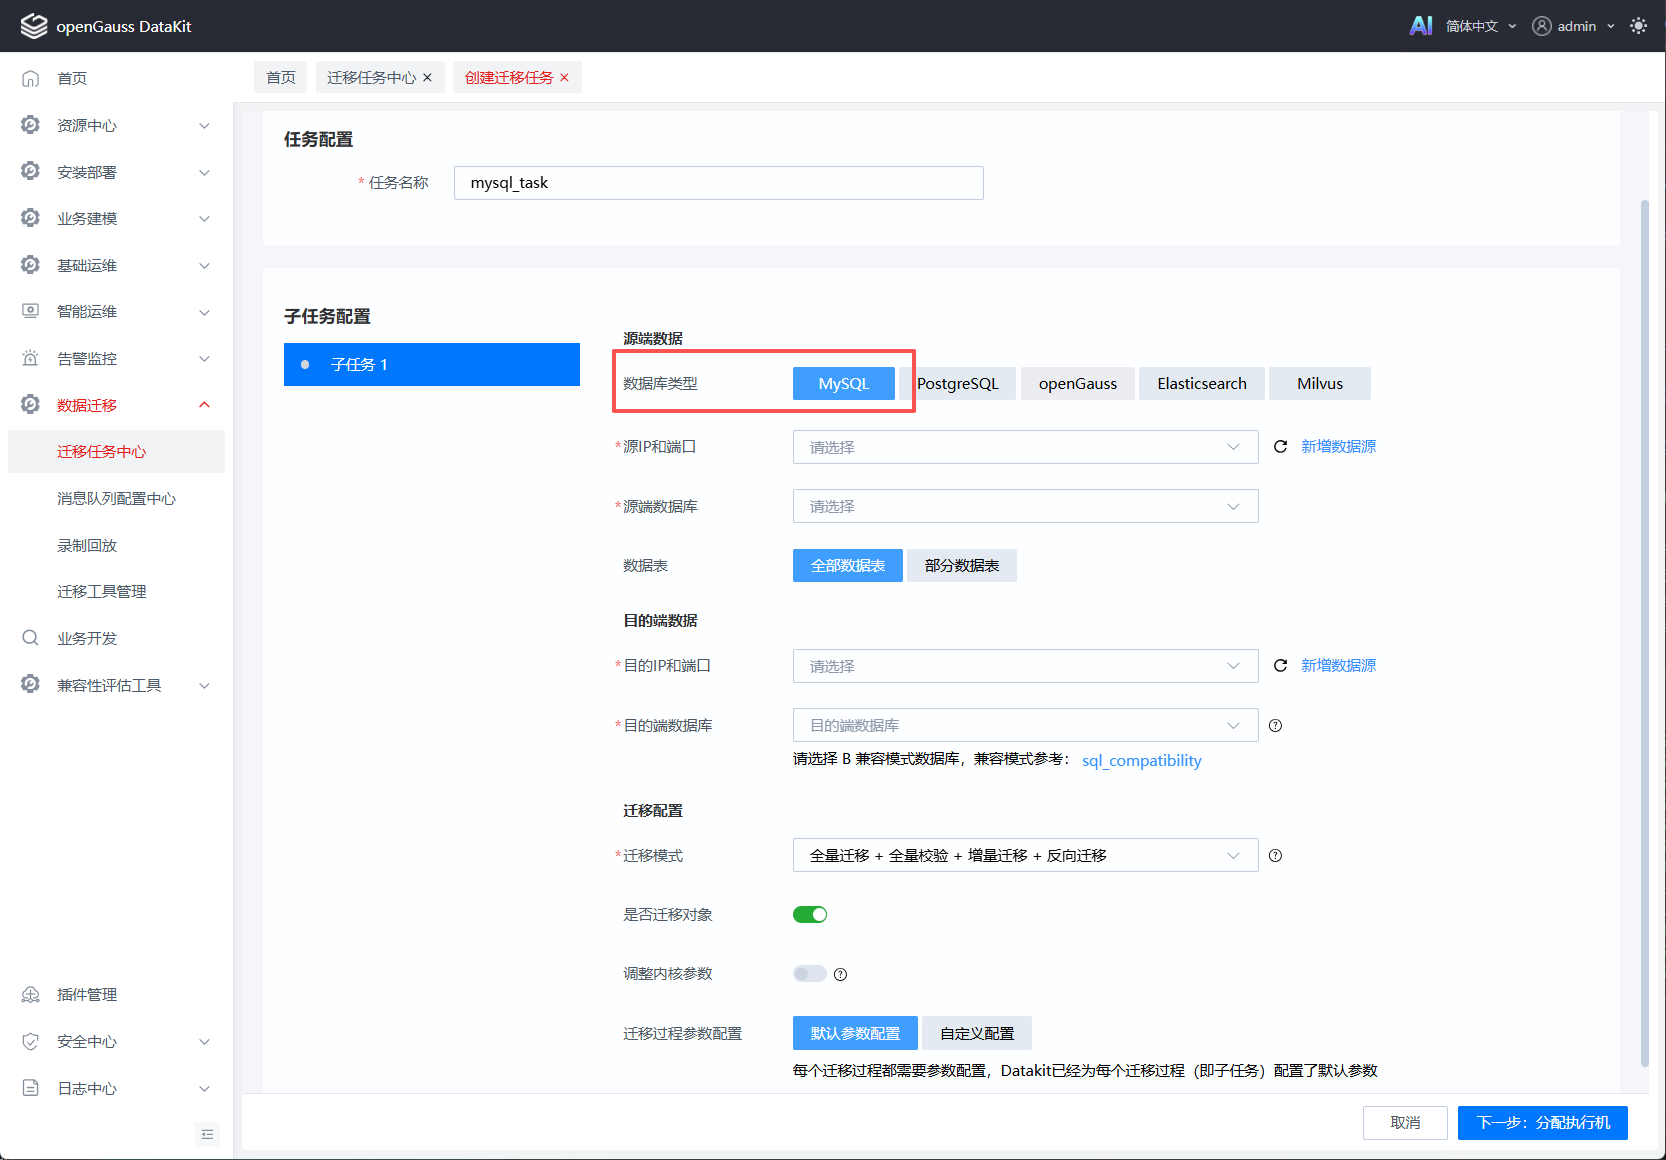Click 新增数据源 link for source
Viewport: 1666px width, 1160px height.
pos(1338,447)
